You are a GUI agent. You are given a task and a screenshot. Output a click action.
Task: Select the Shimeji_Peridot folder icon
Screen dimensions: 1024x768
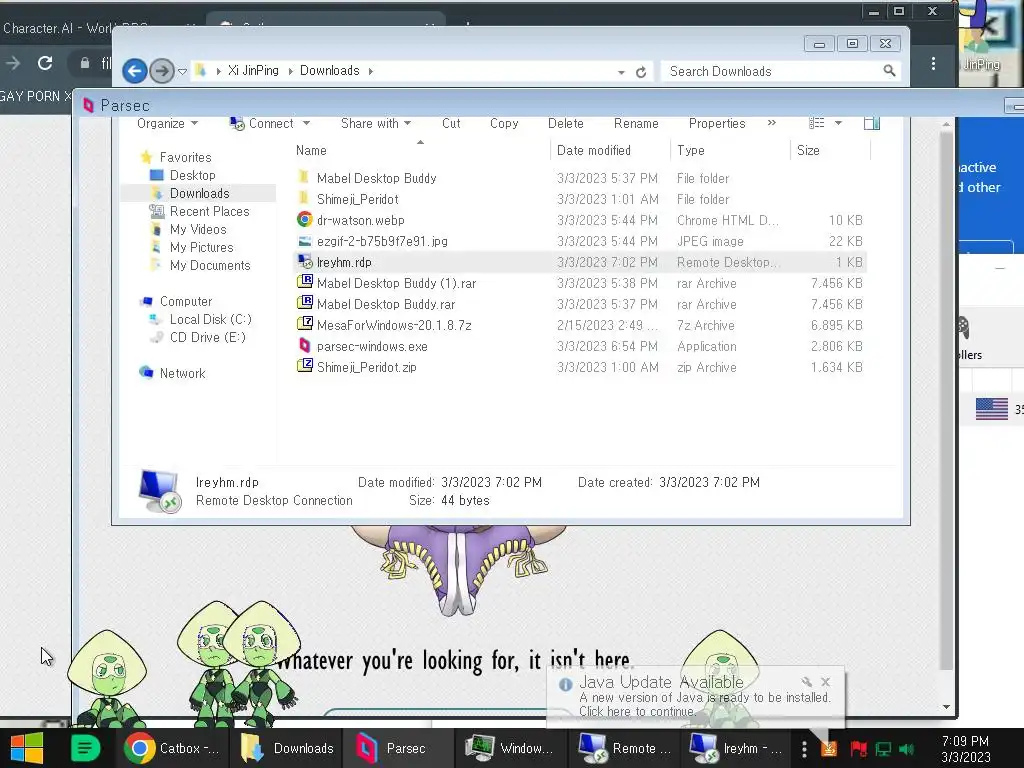tap(304, 198)
